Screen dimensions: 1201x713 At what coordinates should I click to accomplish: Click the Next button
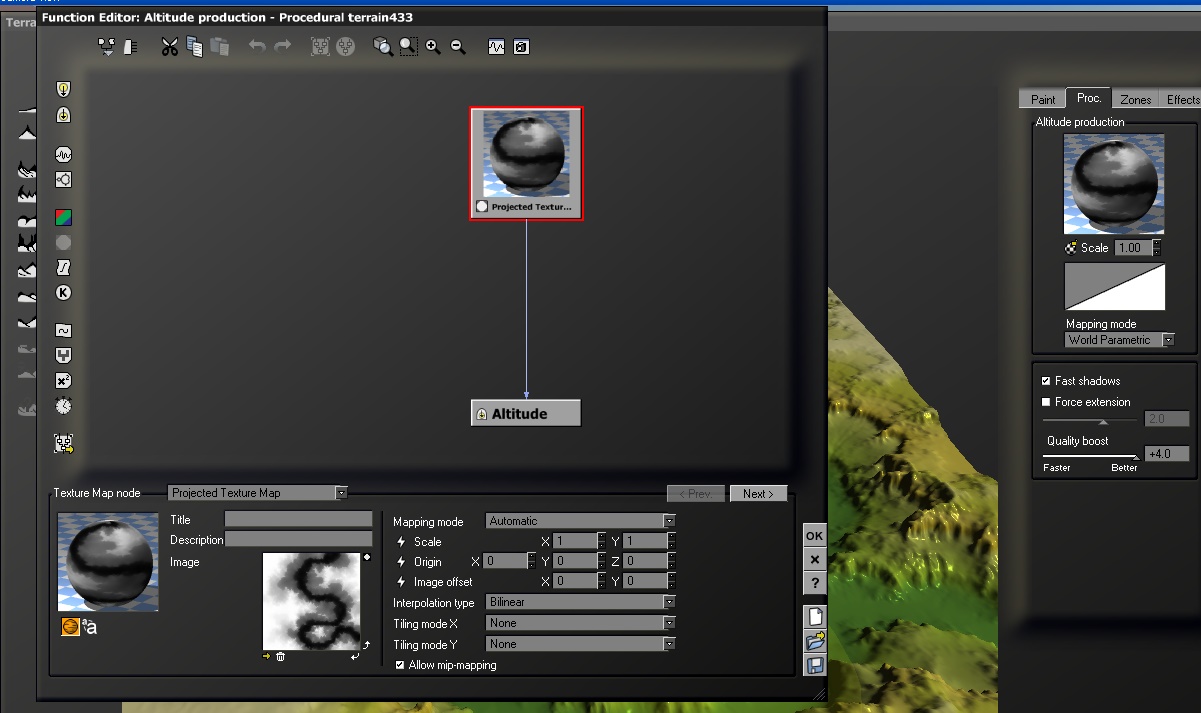[758, 494]
